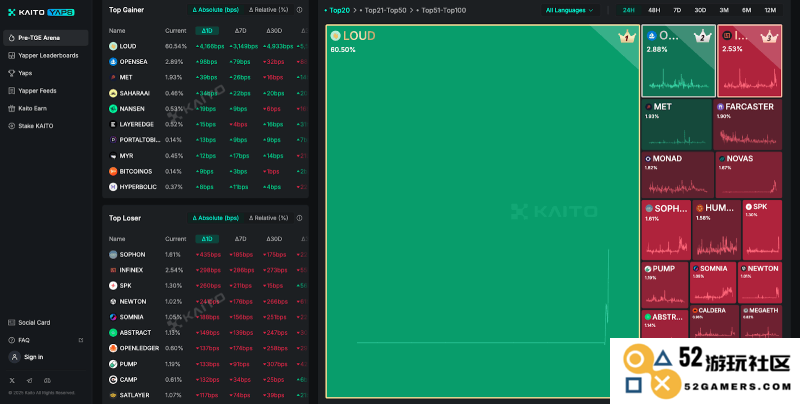Click the Top Loser info icon
Screen dimensions: 800x404
pyautogui.click(x=299, y=218)
